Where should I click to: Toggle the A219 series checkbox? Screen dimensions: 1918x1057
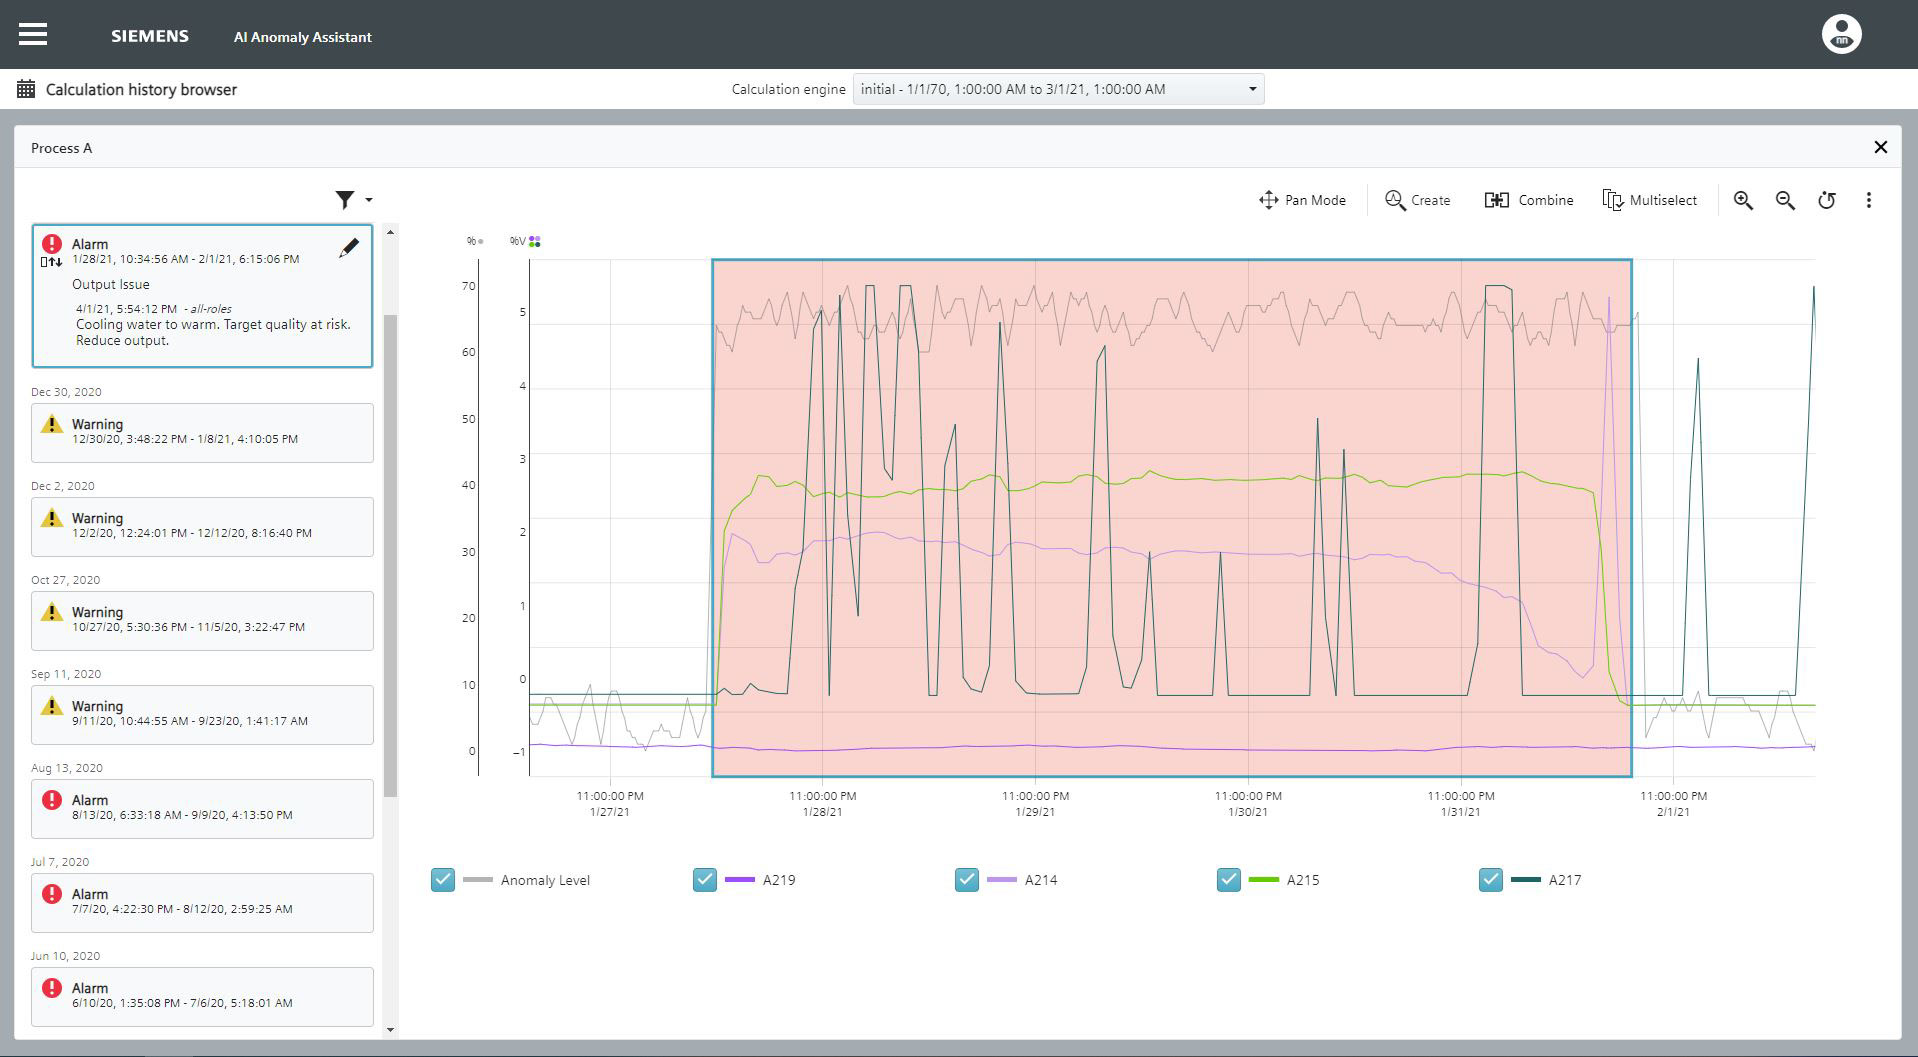tap(705, 879)
